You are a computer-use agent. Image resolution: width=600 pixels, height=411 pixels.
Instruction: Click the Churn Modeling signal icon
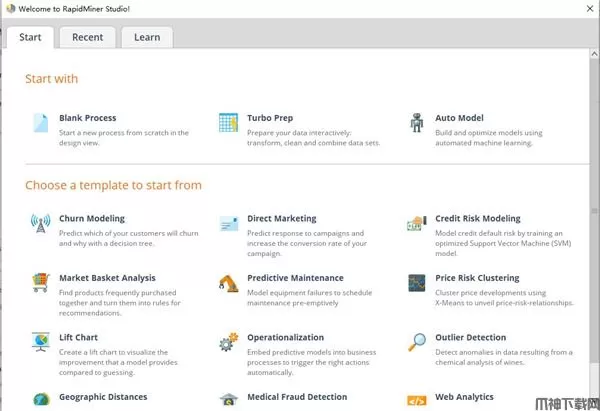pyautogui.click(x=40, y=223)
